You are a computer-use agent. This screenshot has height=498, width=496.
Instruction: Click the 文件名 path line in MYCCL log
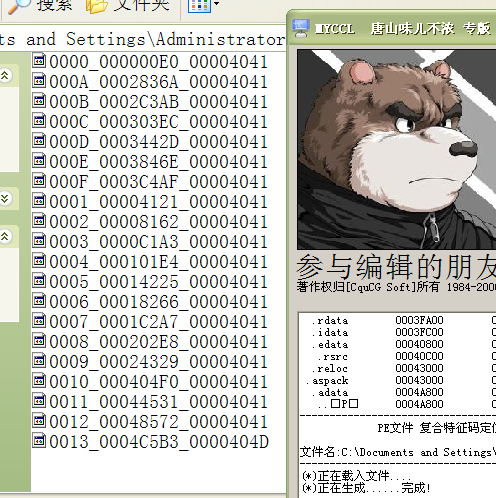click(398, 452)
